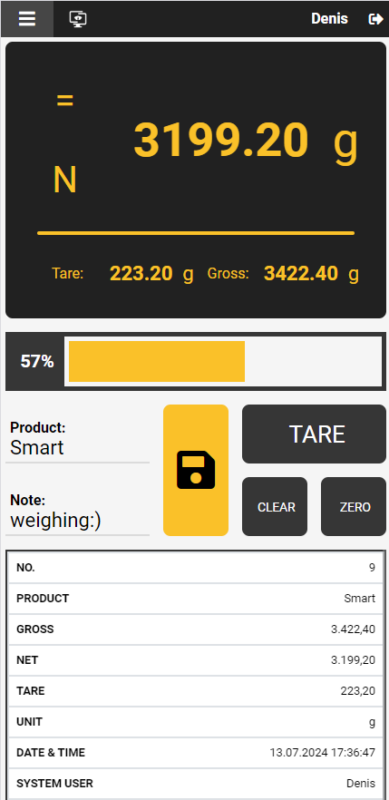Viewport: 389px width, 800px height.
Task: Click the remote display monitor icon
Action: tap(78, 19)
